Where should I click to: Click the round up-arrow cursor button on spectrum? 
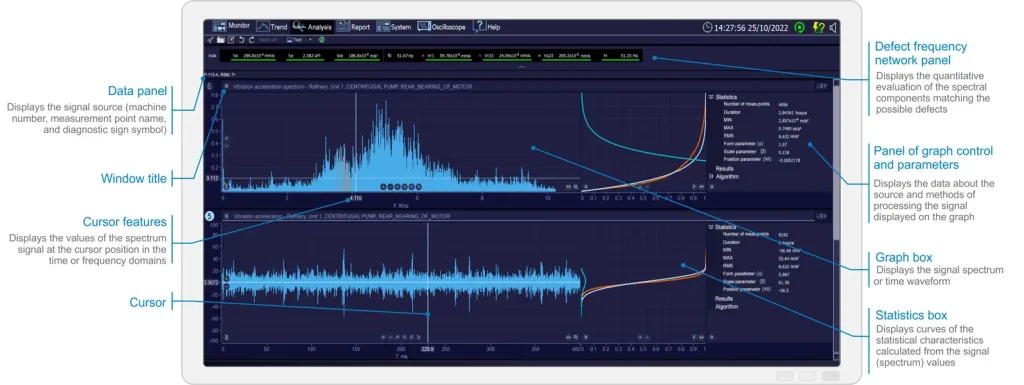click(x=397, y=187)
